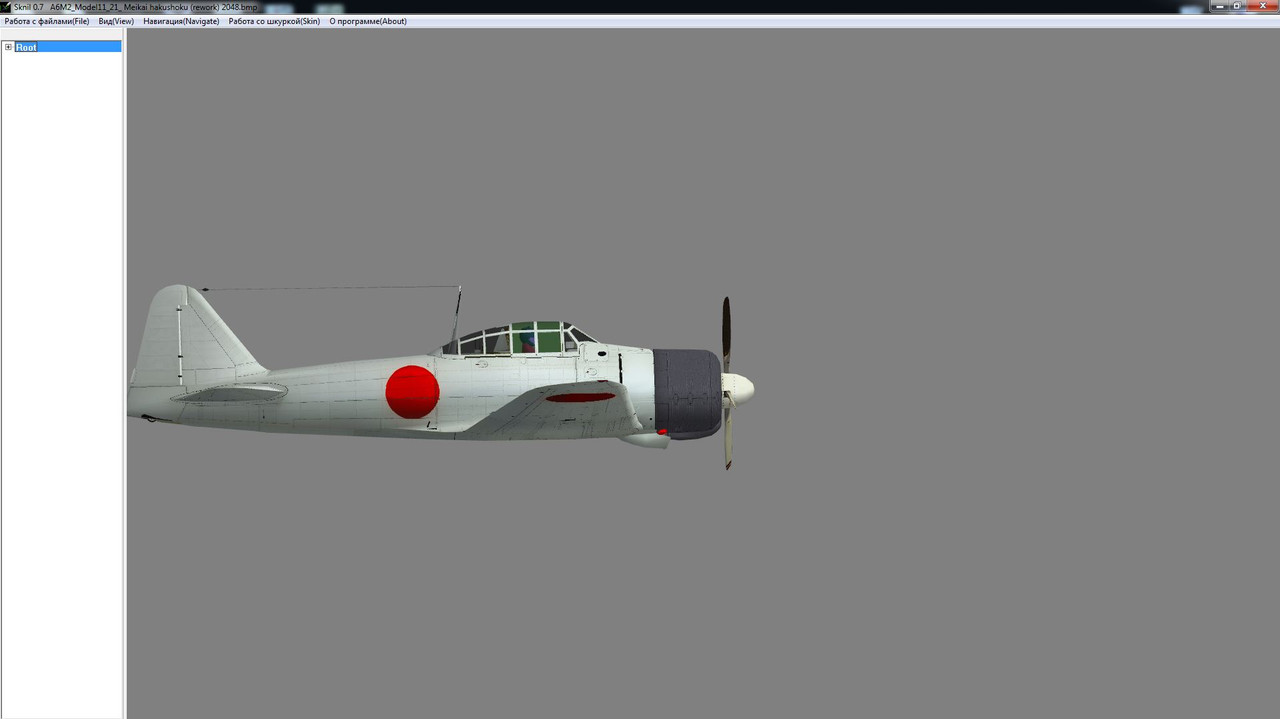Screen dimensions: 1280x719
Task: Open the О программе (About) menu
Action: coord(368,21)
